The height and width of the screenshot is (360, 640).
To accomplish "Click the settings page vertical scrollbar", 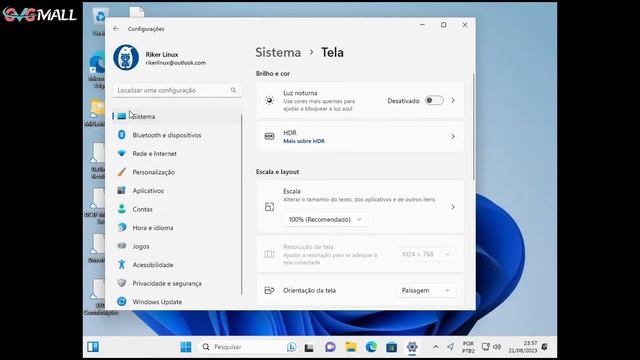I will click(x=473, y=127).
